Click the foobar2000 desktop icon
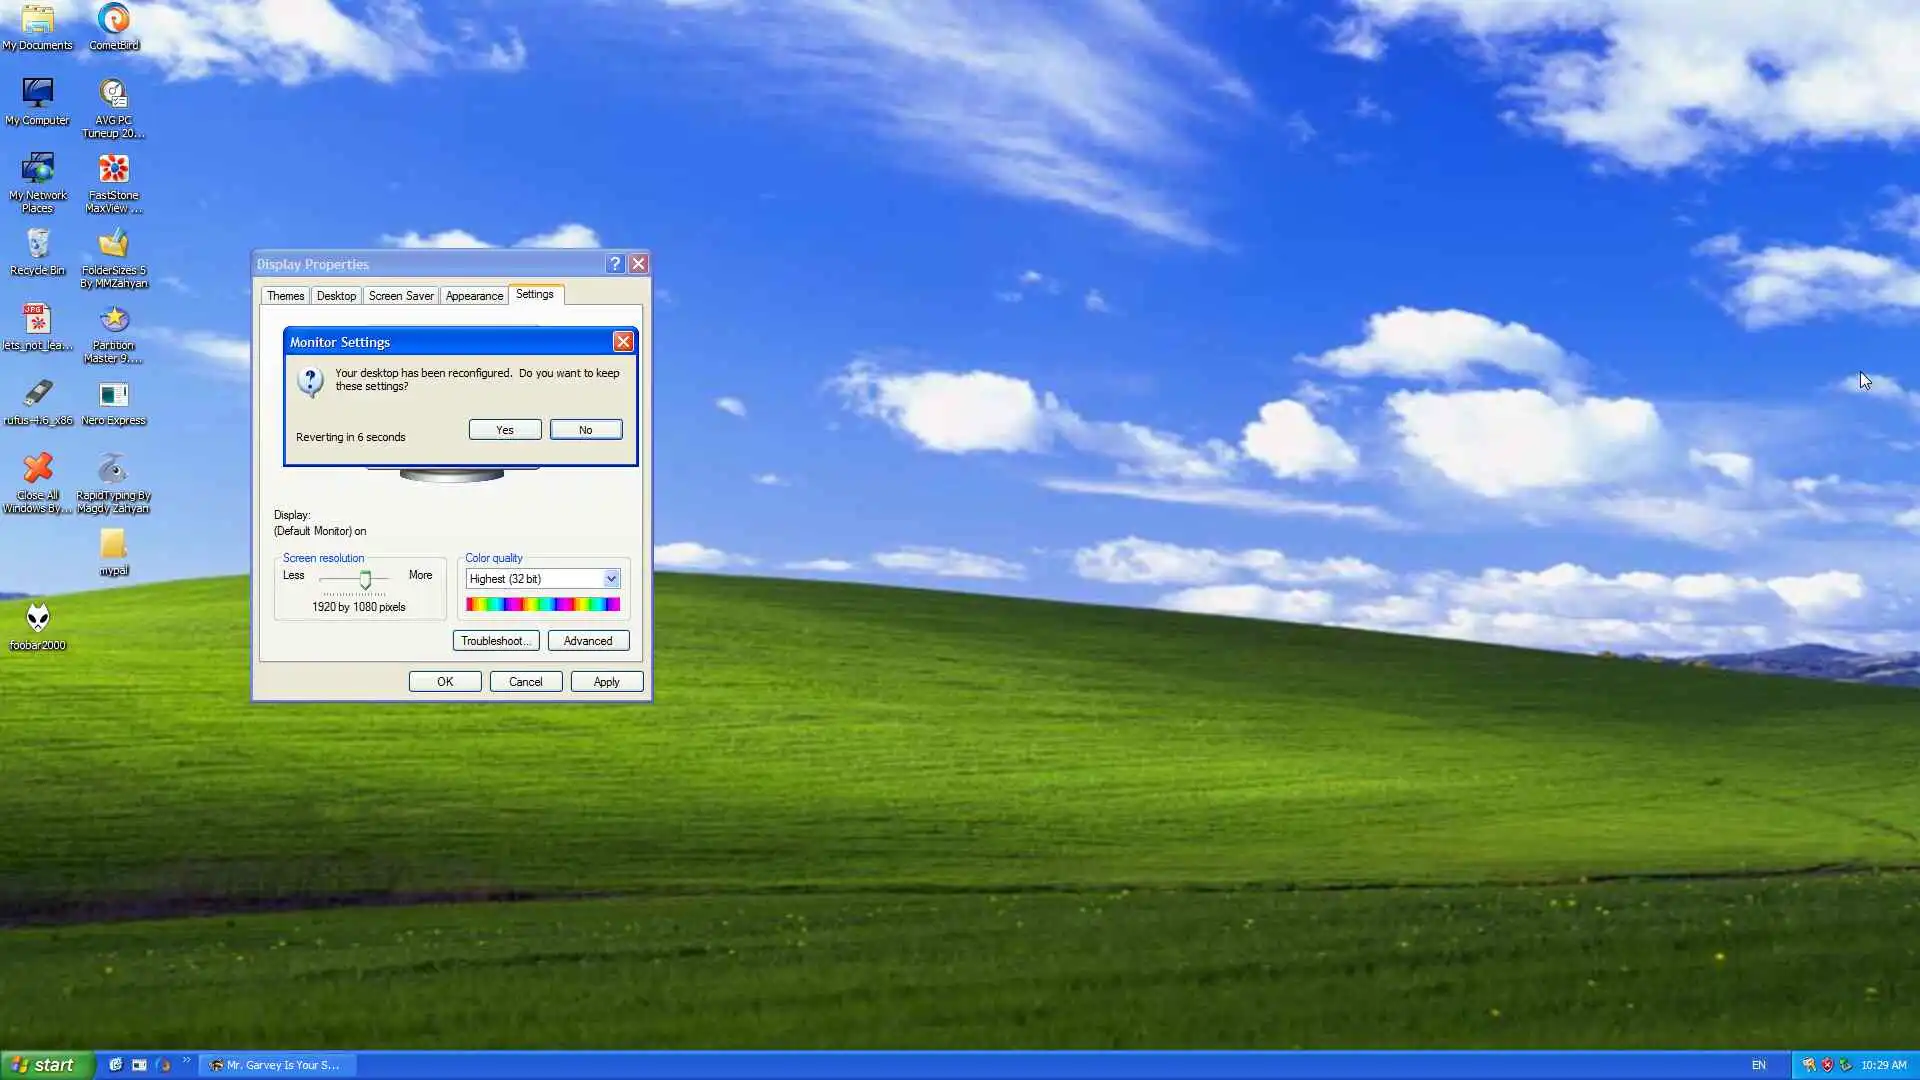 click(37, 619)
